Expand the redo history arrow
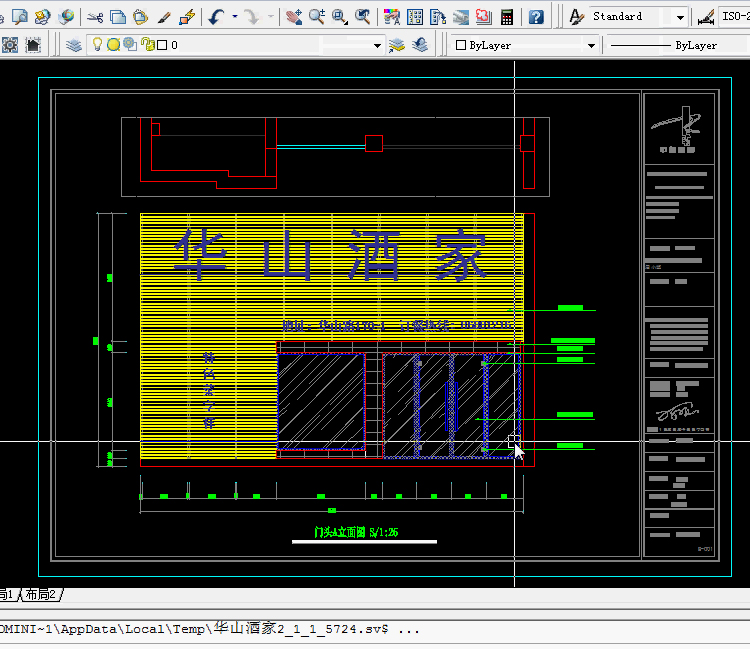750x649 pixels. (271, 17)
